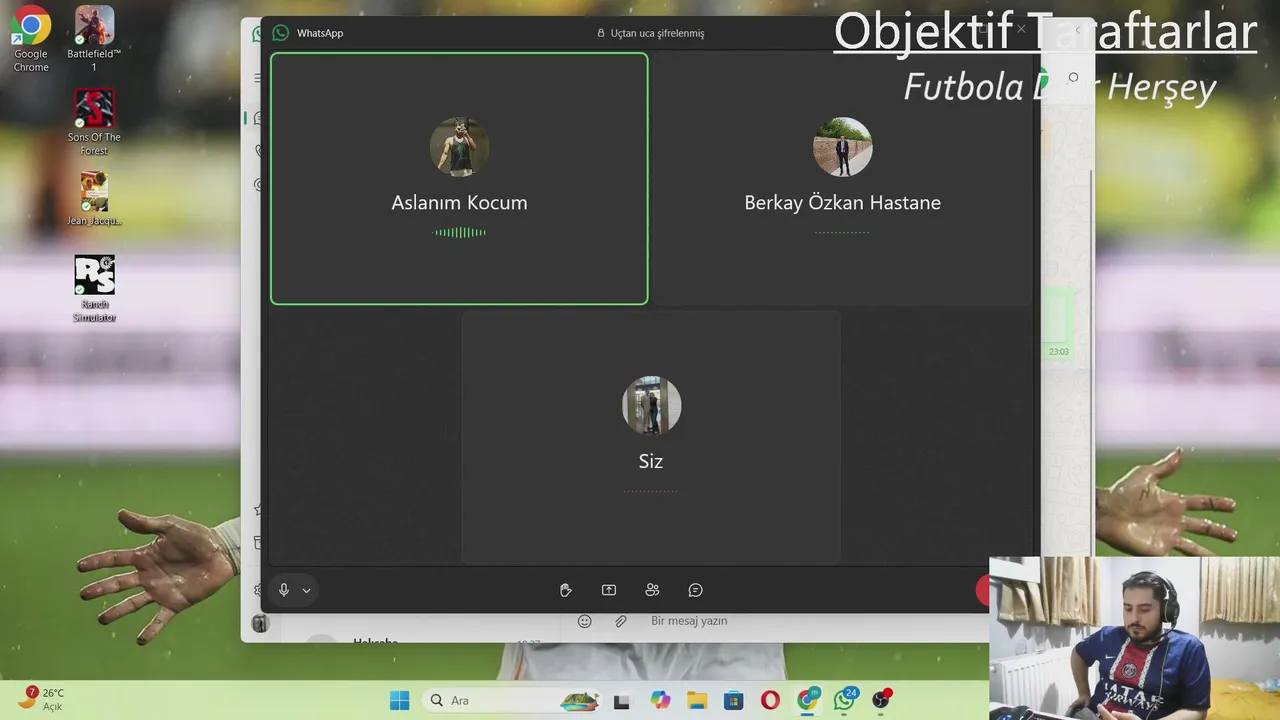
Task: Open the Jean Jacqu... desktop file
Action: 94,199
